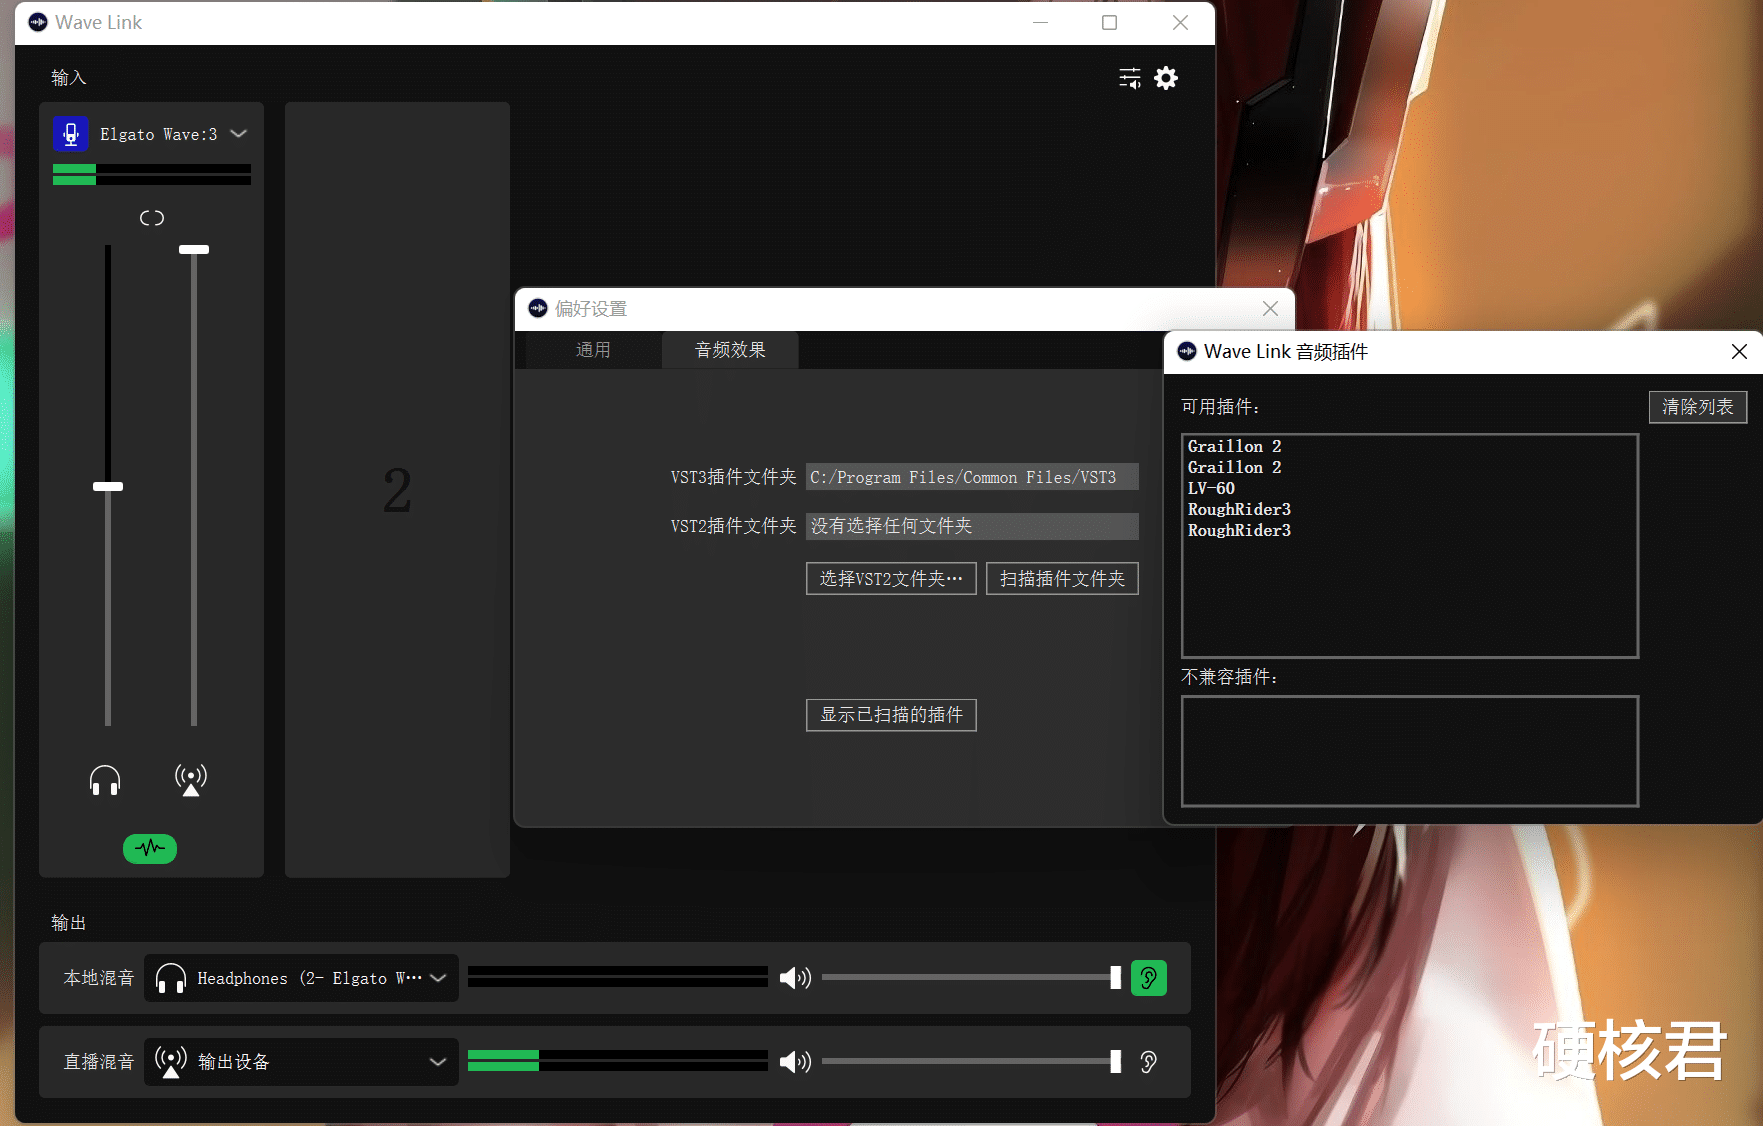
Task: Click the 选择VST2文件夹 button
Action: (890, 578)
